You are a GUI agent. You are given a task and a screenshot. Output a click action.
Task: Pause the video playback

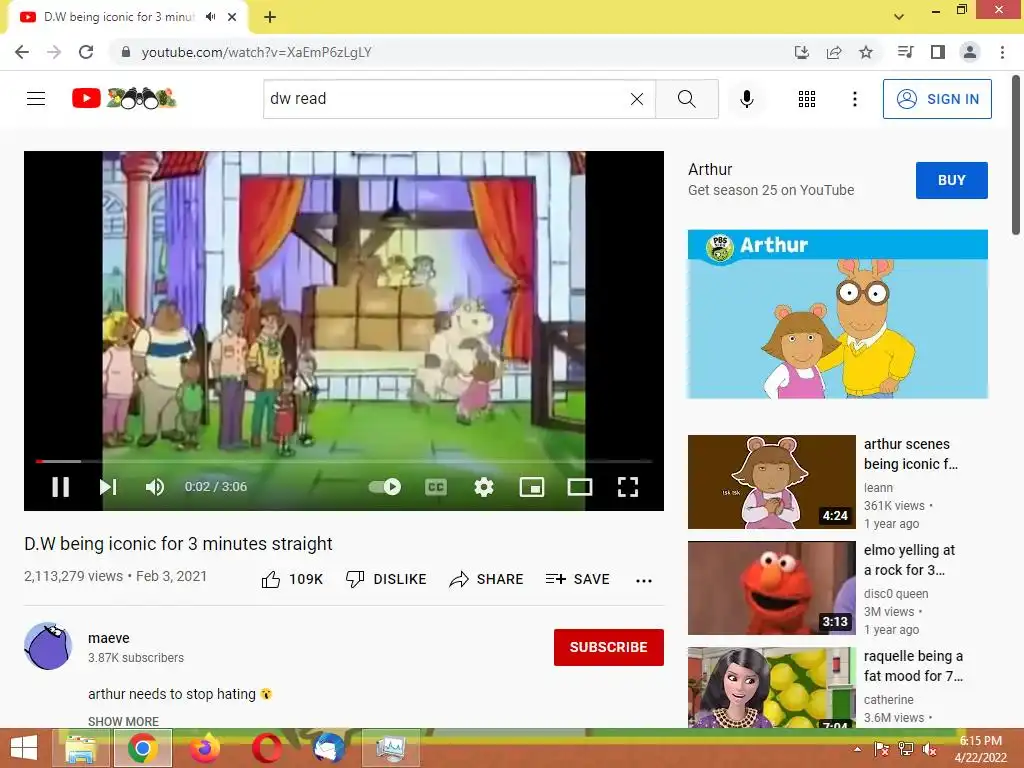pyautogui.click(x=60, y=487)
